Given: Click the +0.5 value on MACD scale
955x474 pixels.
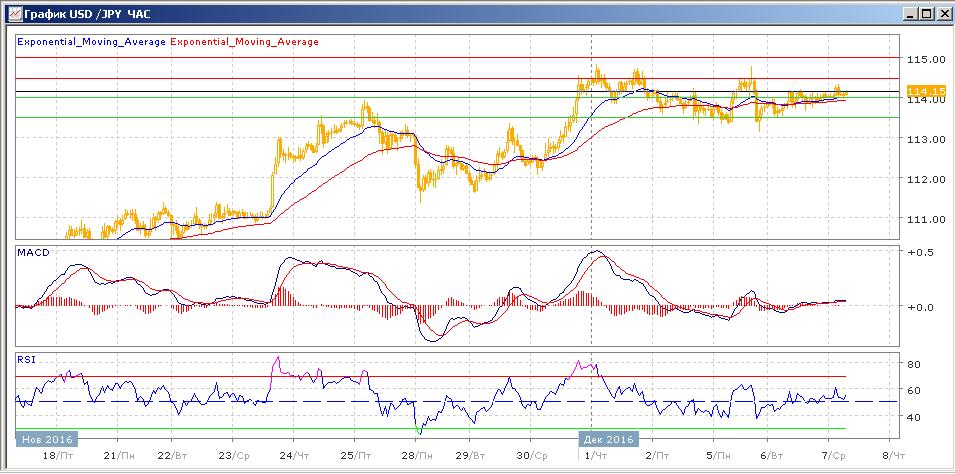Looking at the screenshot, I should [919, 252].
